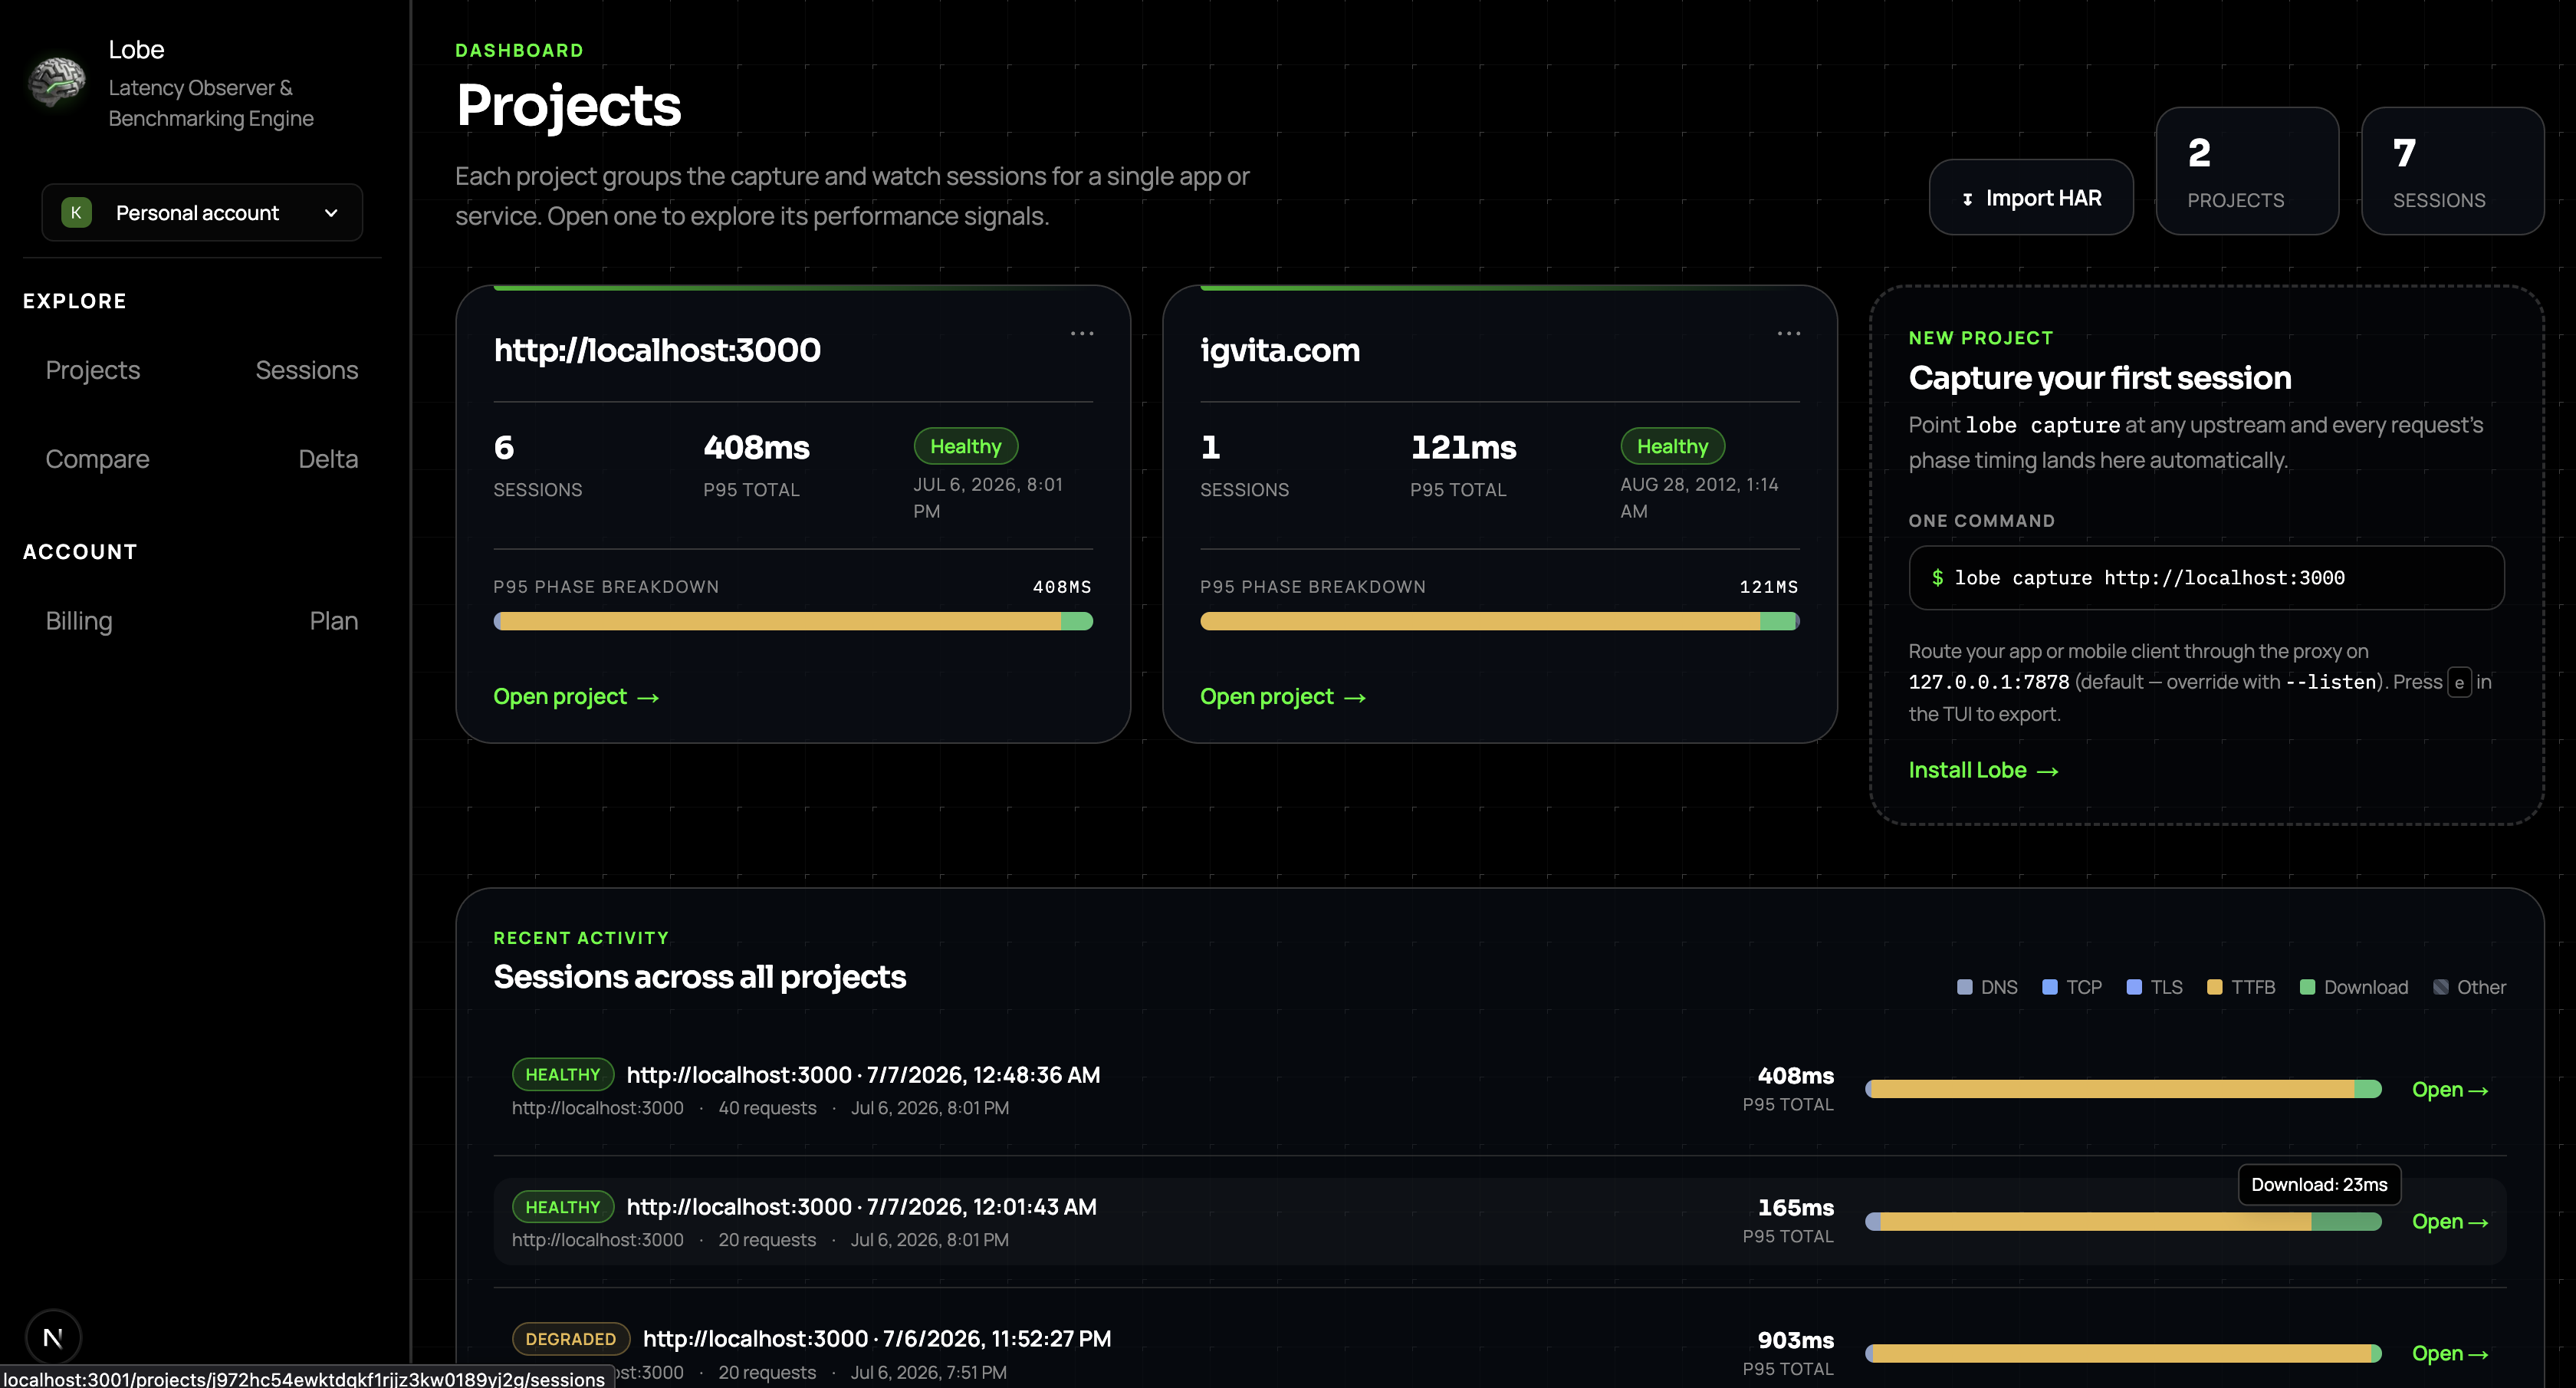Click the lobe capture command box

2206,577
